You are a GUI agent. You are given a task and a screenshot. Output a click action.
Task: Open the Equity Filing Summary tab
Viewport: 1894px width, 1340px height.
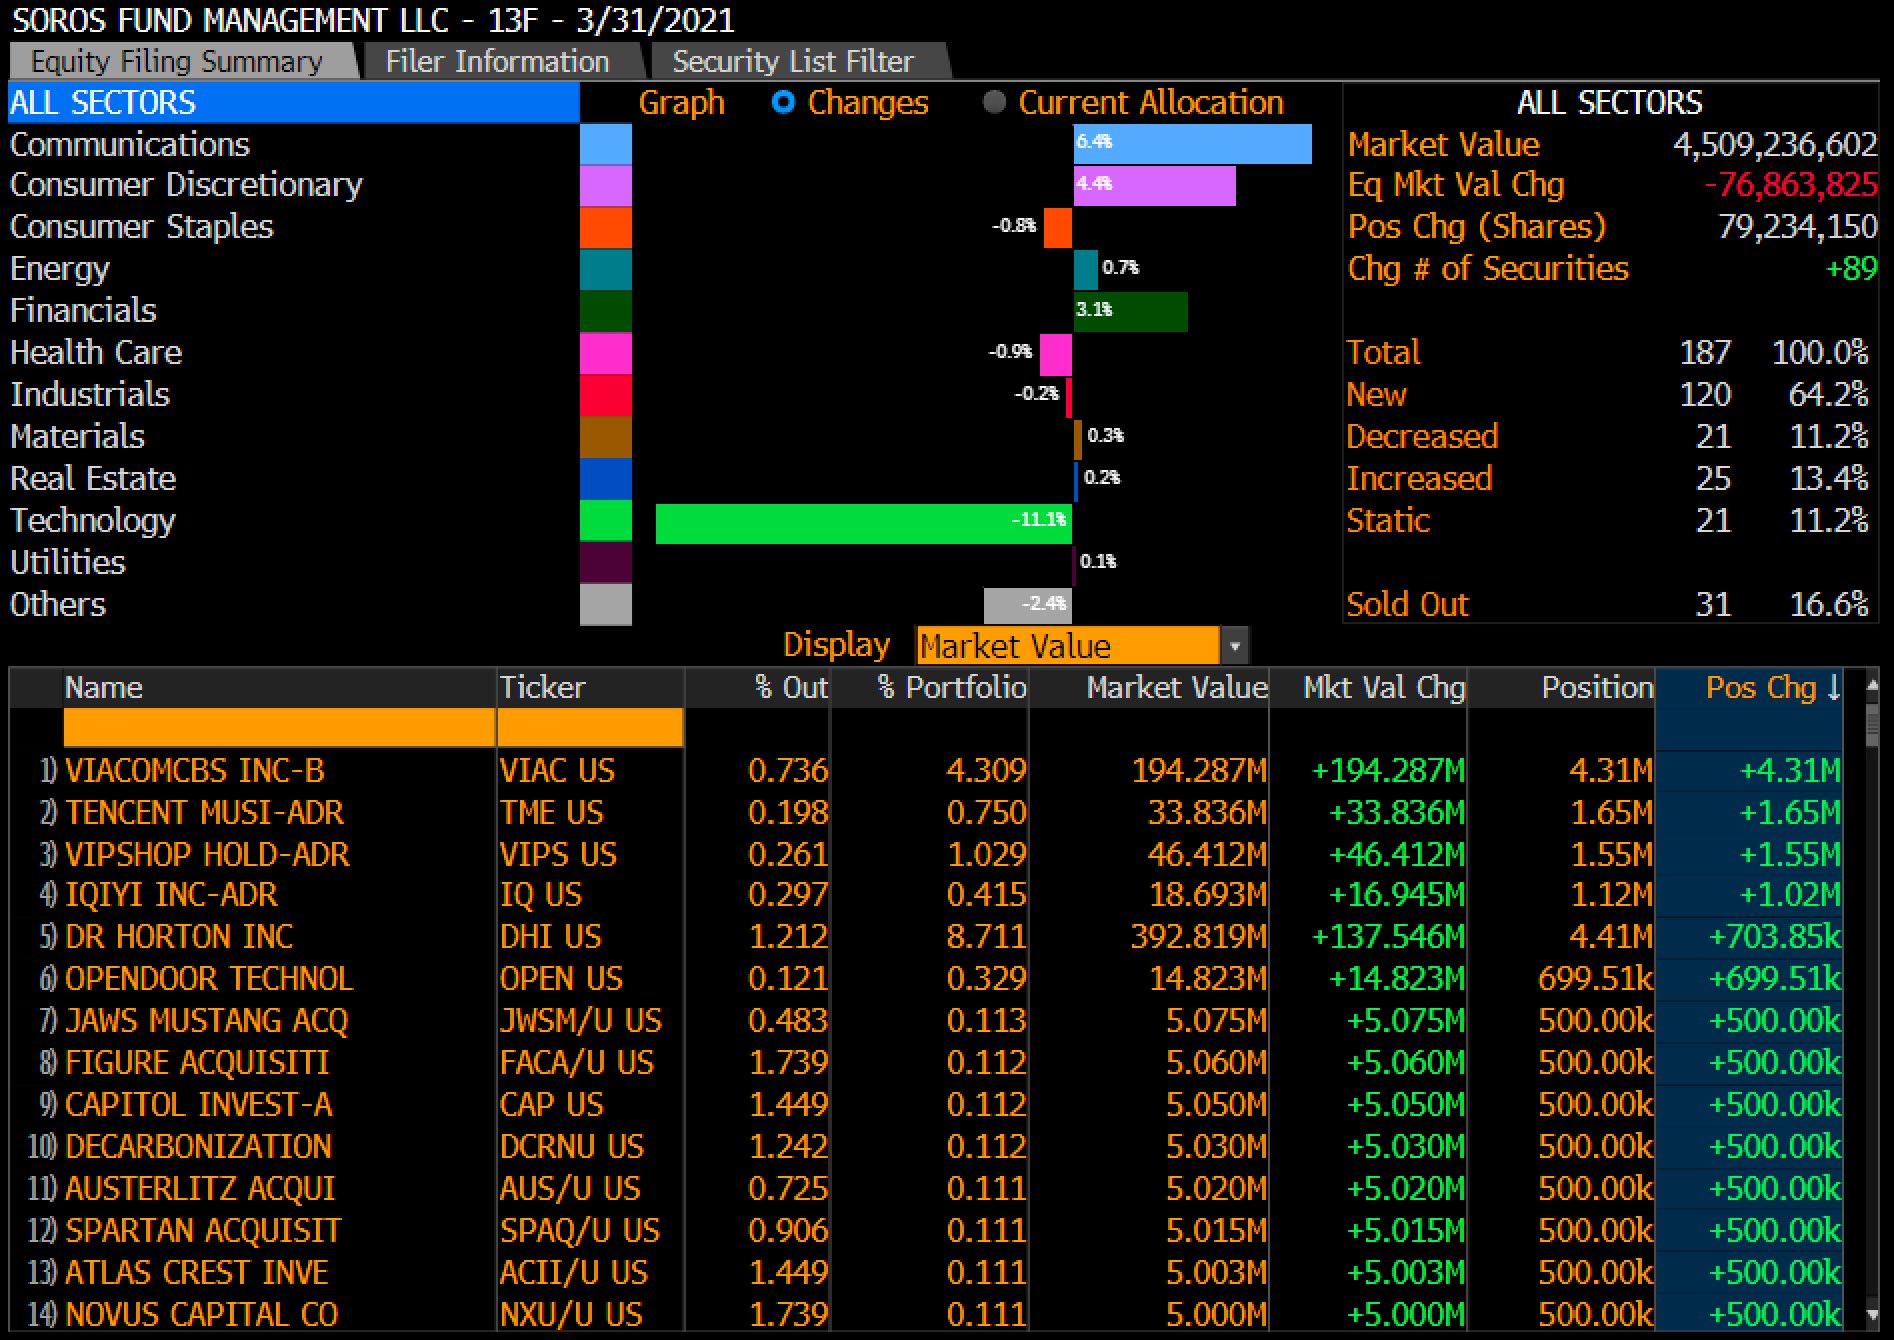point(183,61)
